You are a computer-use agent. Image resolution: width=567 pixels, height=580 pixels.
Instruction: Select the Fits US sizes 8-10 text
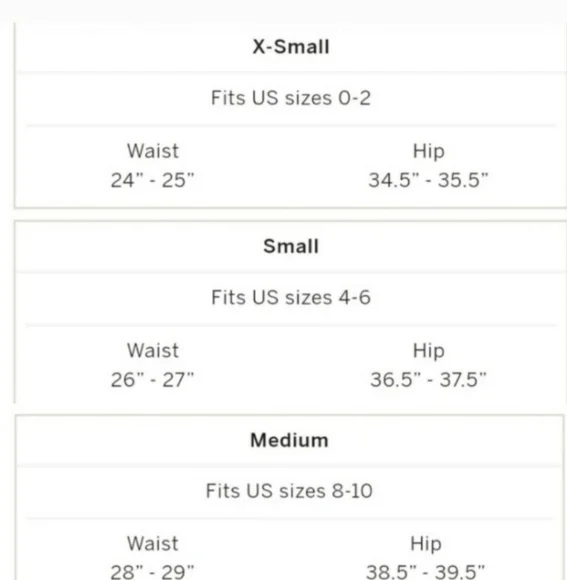click(x=289, y=491)
